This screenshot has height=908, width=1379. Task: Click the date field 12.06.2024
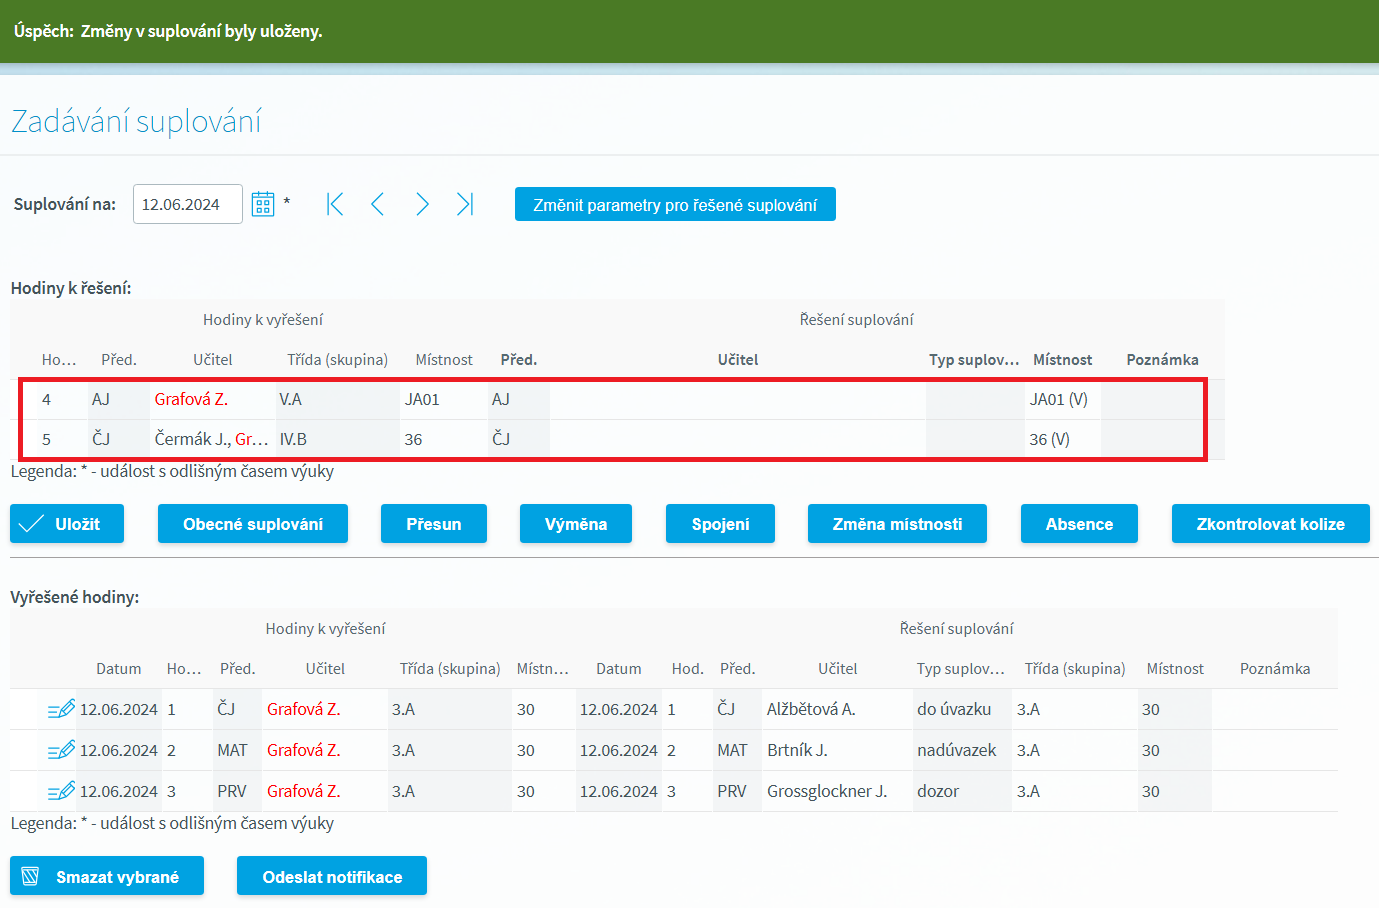(x=188, y=204)
